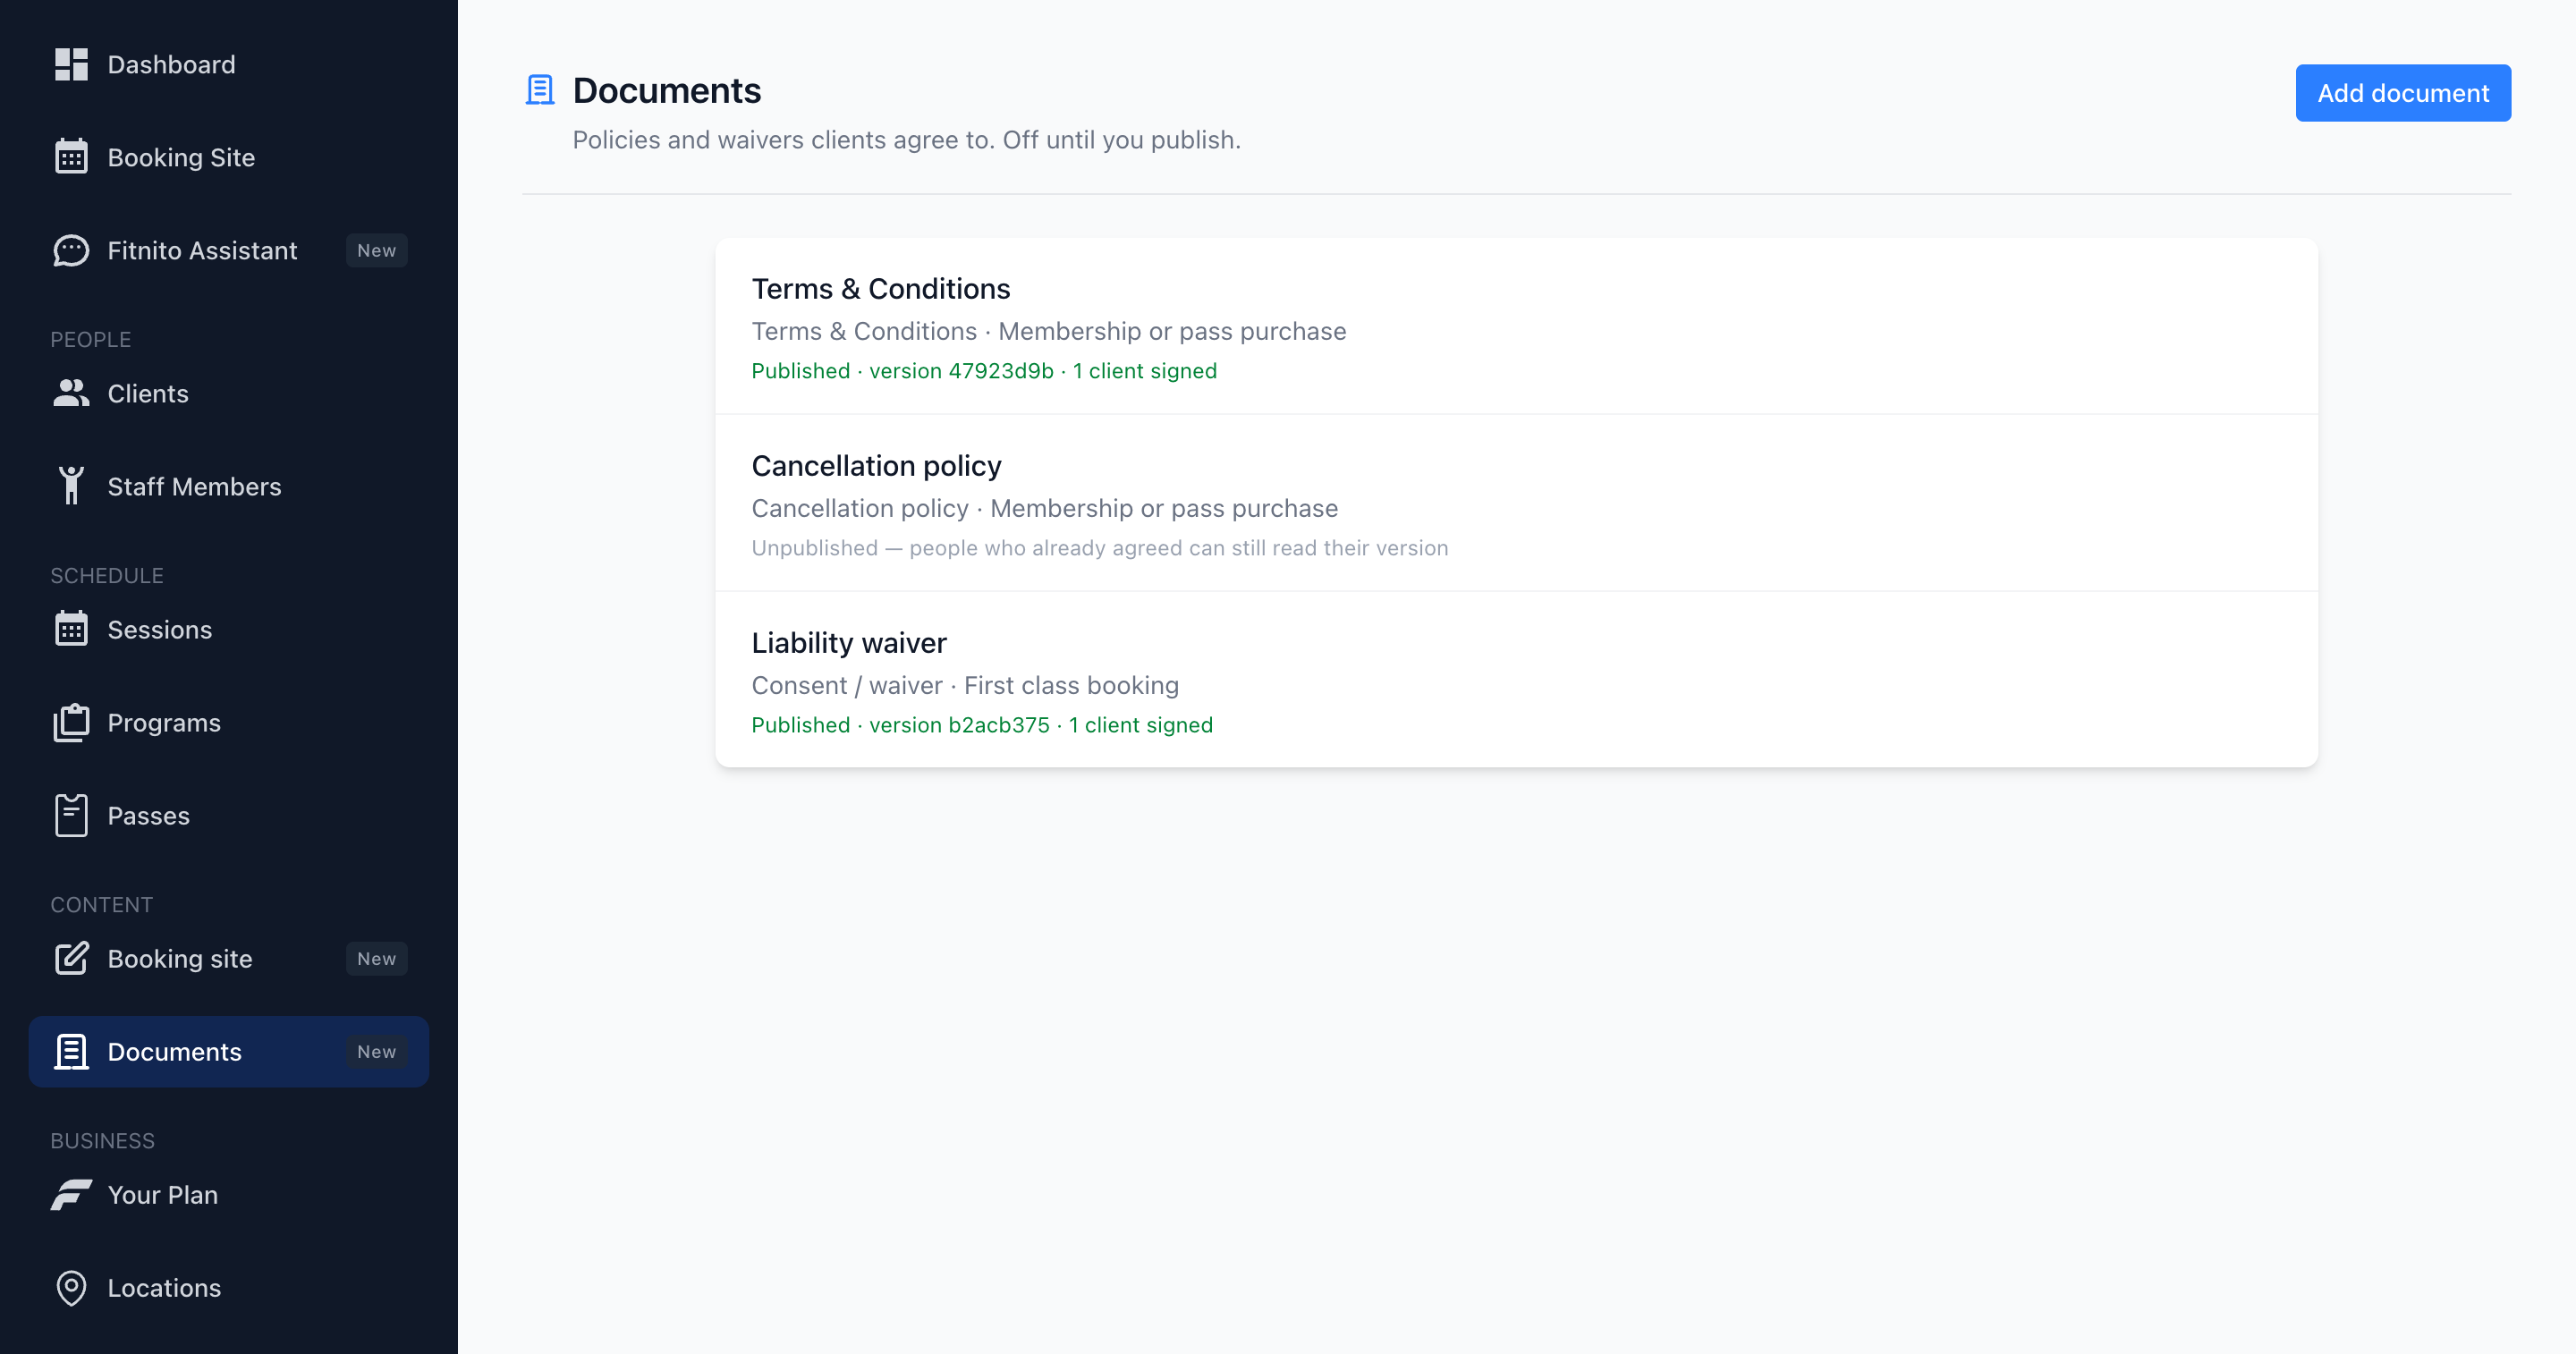Screen dimensions: 2576x1354
Task: Click the Booking Site calendar icon
Action: click(x=71, y=157)
